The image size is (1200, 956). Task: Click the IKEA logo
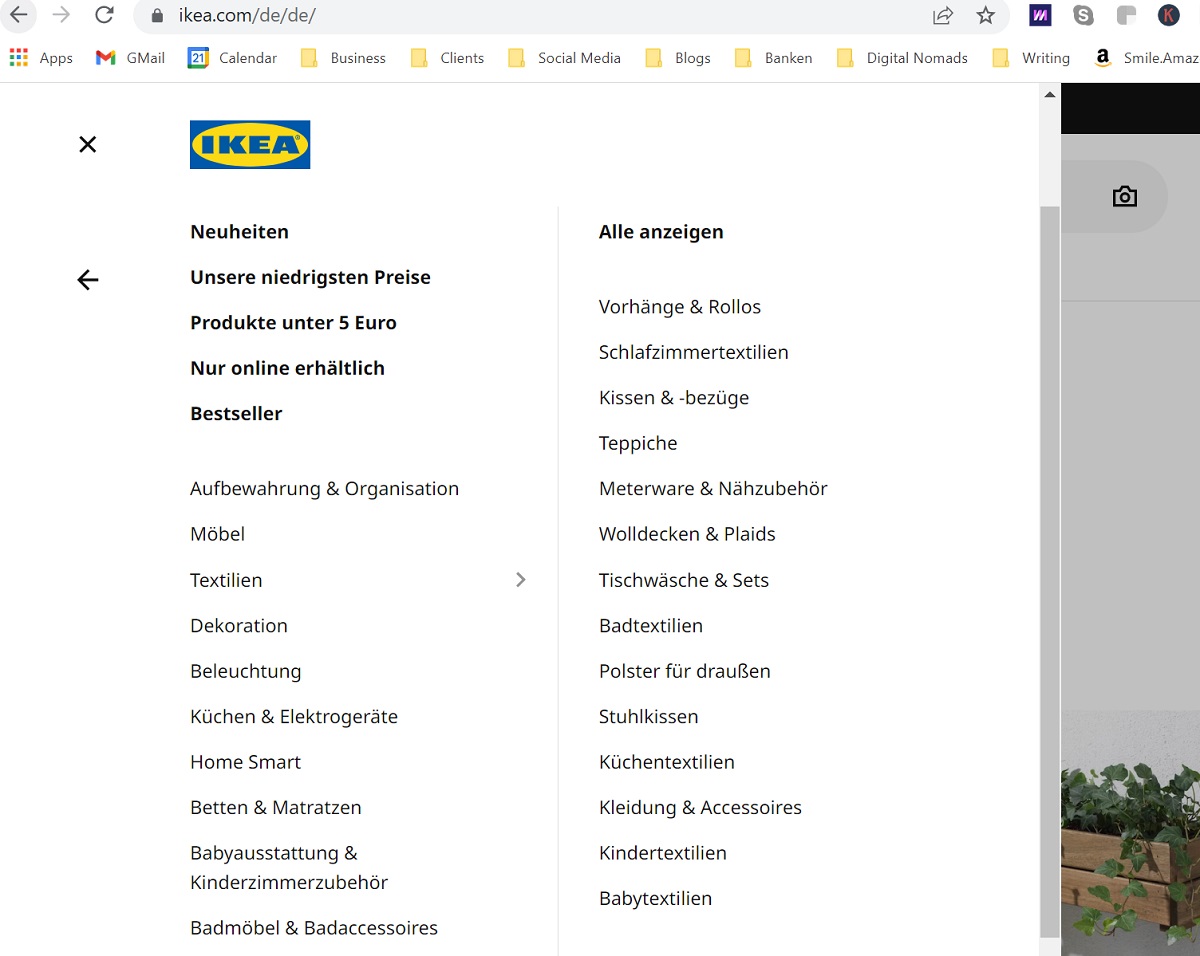250,144
